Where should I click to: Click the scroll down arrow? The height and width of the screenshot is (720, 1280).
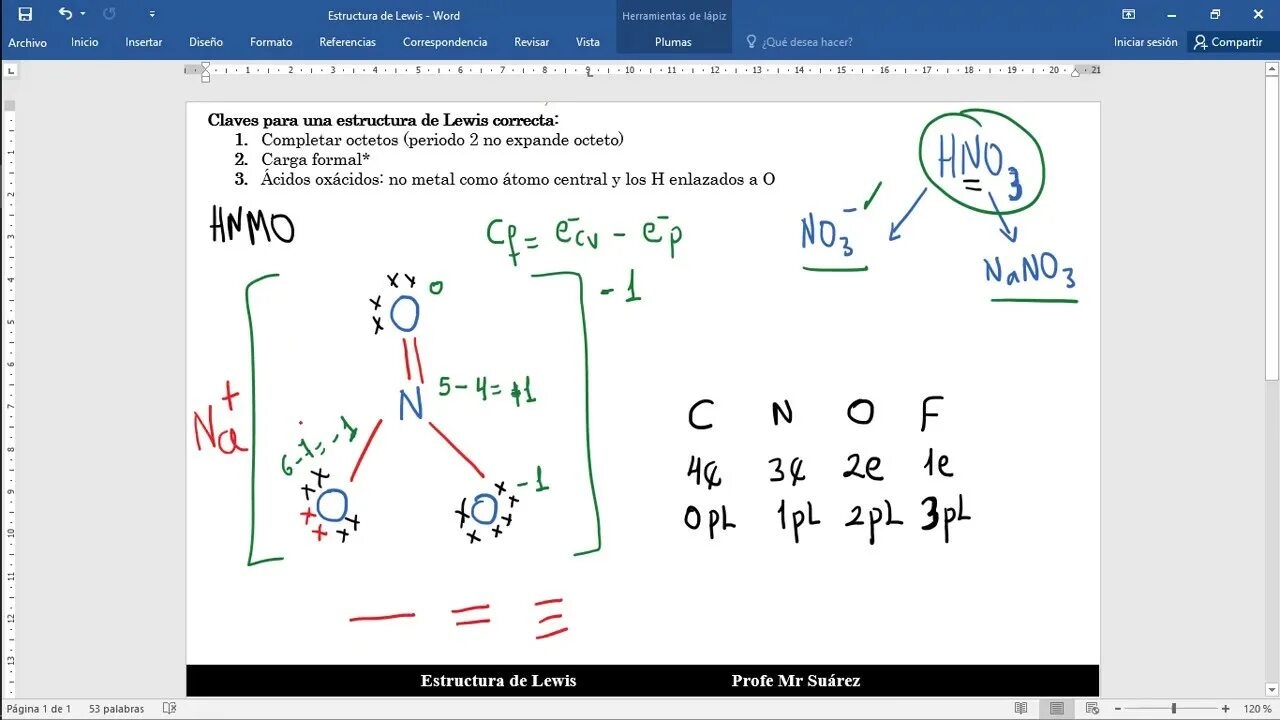(x=1272, y=689)
